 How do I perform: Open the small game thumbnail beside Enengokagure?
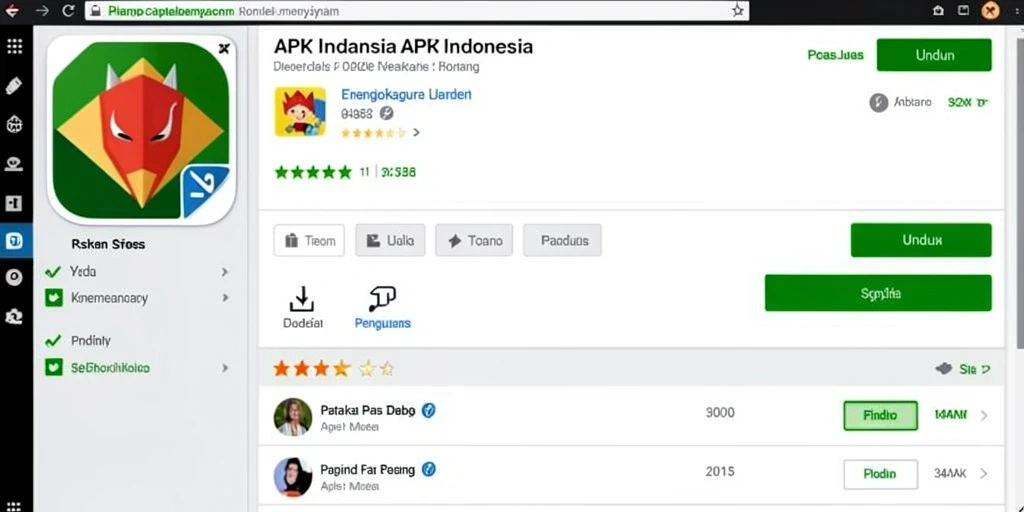coord(300,112)
